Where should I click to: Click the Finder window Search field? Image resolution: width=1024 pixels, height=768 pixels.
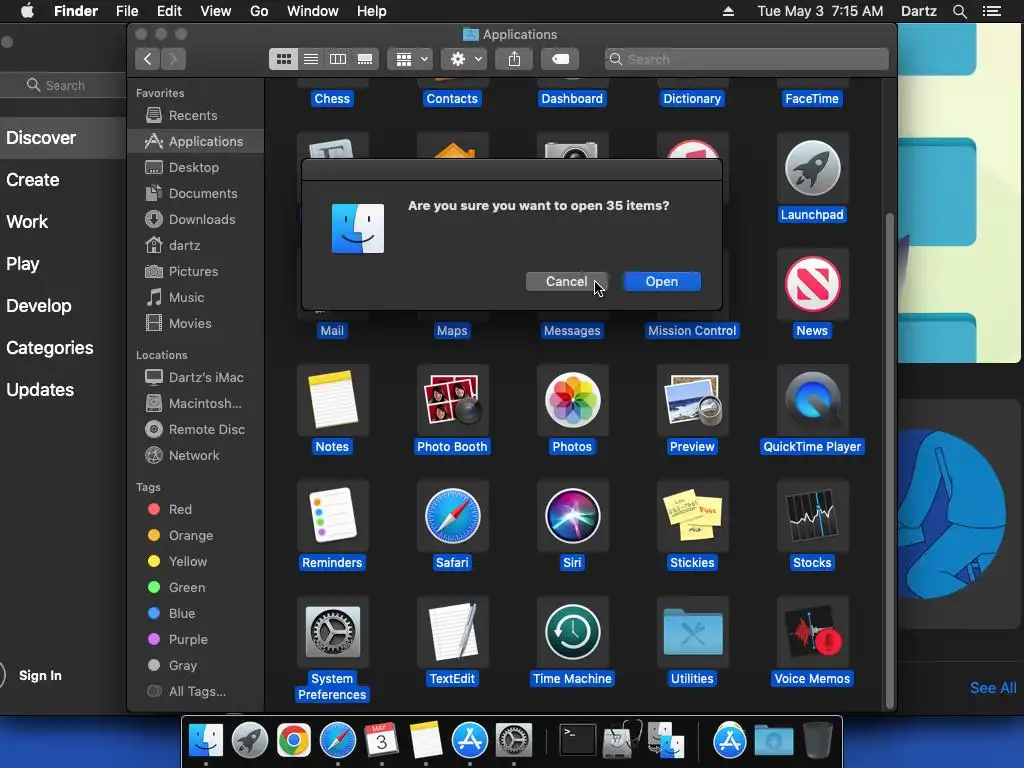pyautogui.click(x=746, y=59)
